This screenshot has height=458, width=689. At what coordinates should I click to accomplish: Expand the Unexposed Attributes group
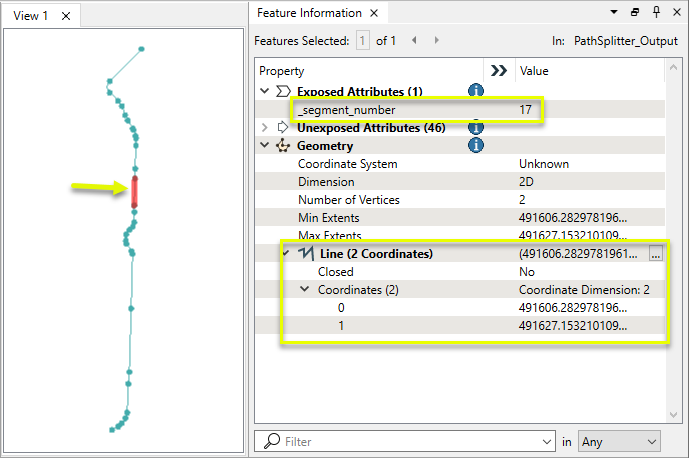[x=265, y=127]
